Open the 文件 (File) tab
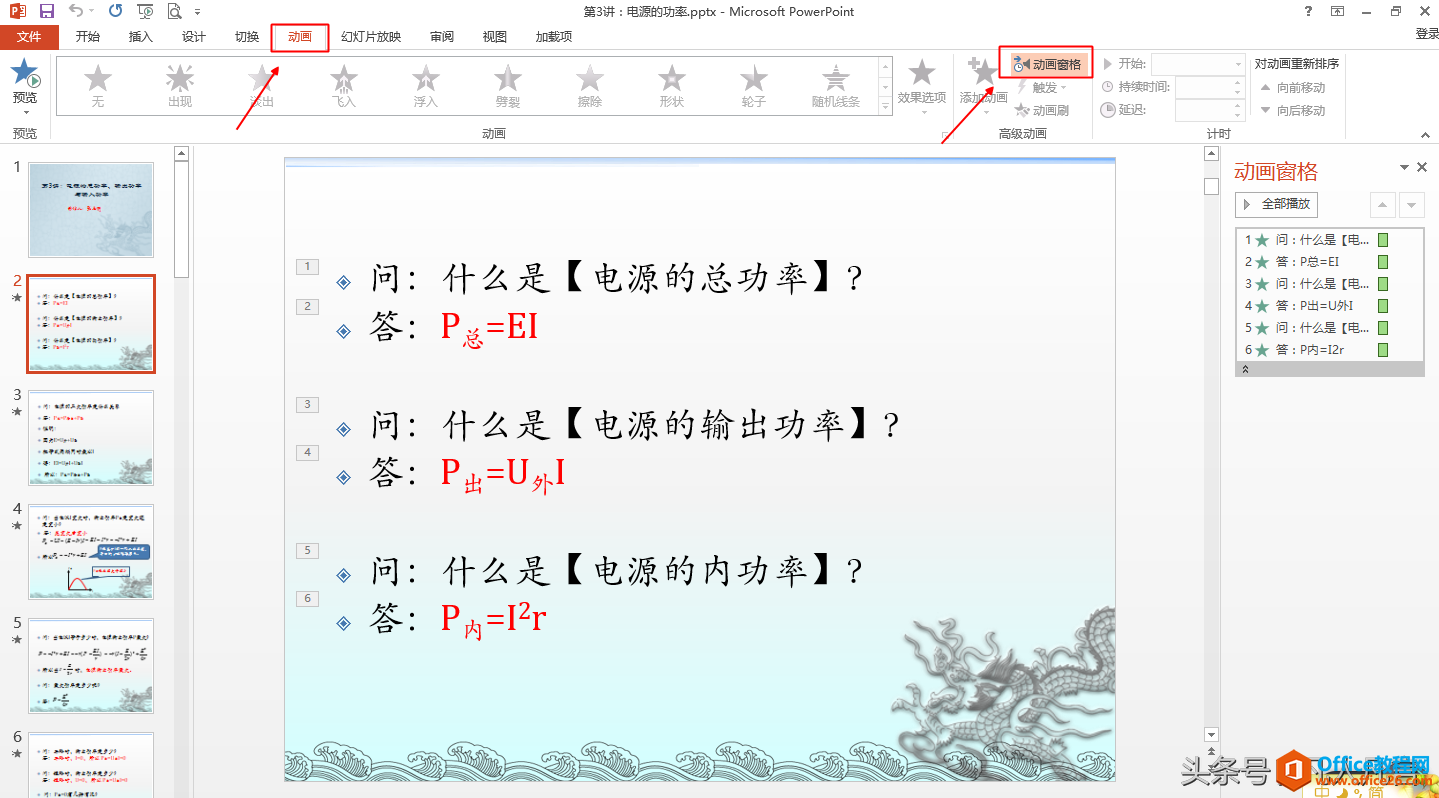1439x798 pixels. 29,37
